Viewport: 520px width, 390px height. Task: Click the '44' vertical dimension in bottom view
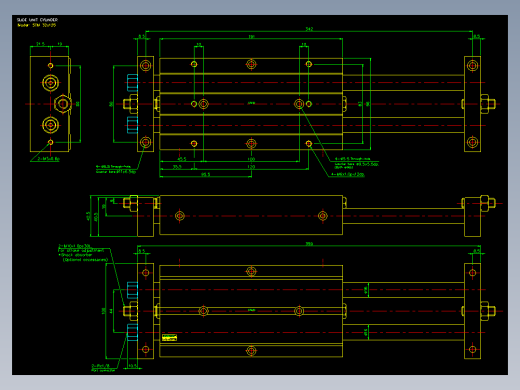[x=111, y=311]
